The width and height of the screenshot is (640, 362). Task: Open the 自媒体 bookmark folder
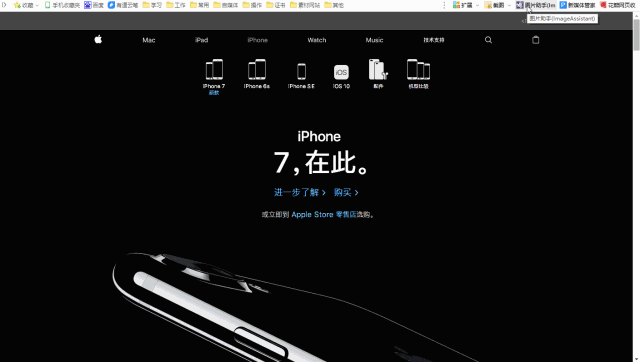pos(226,5)
